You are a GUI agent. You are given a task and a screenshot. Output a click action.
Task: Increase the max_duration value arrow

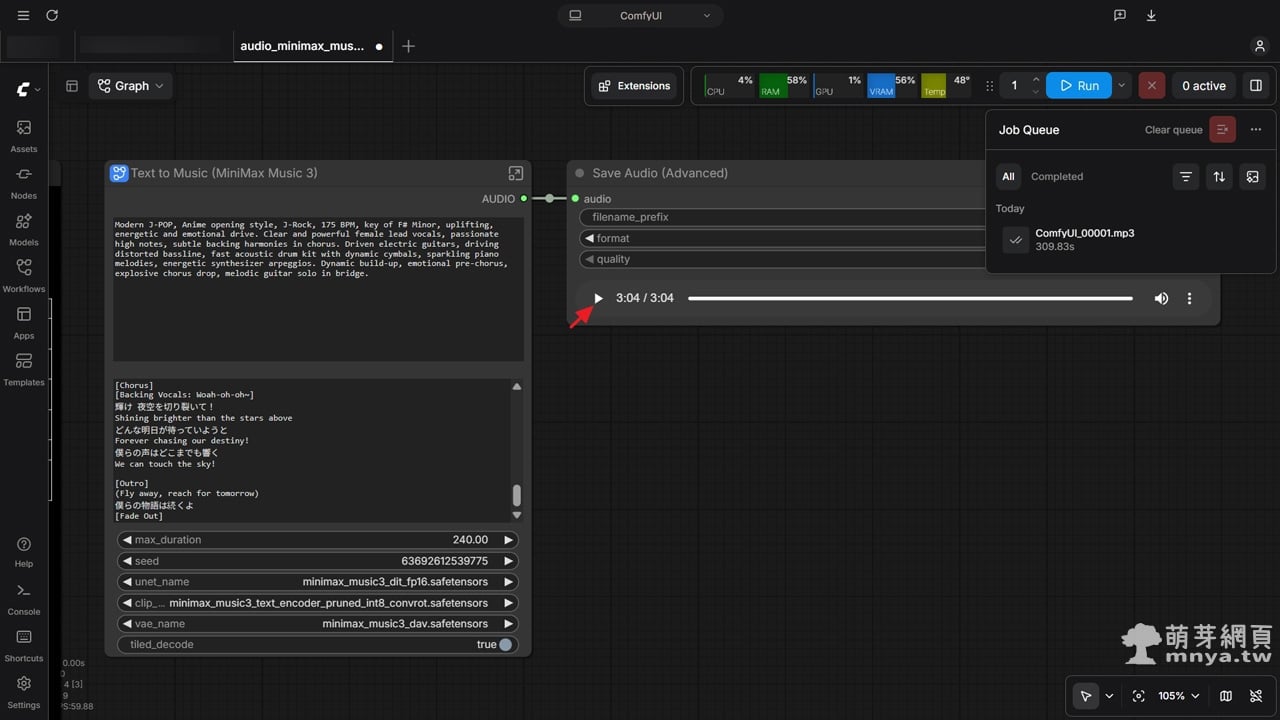click(x=509, y=540)
